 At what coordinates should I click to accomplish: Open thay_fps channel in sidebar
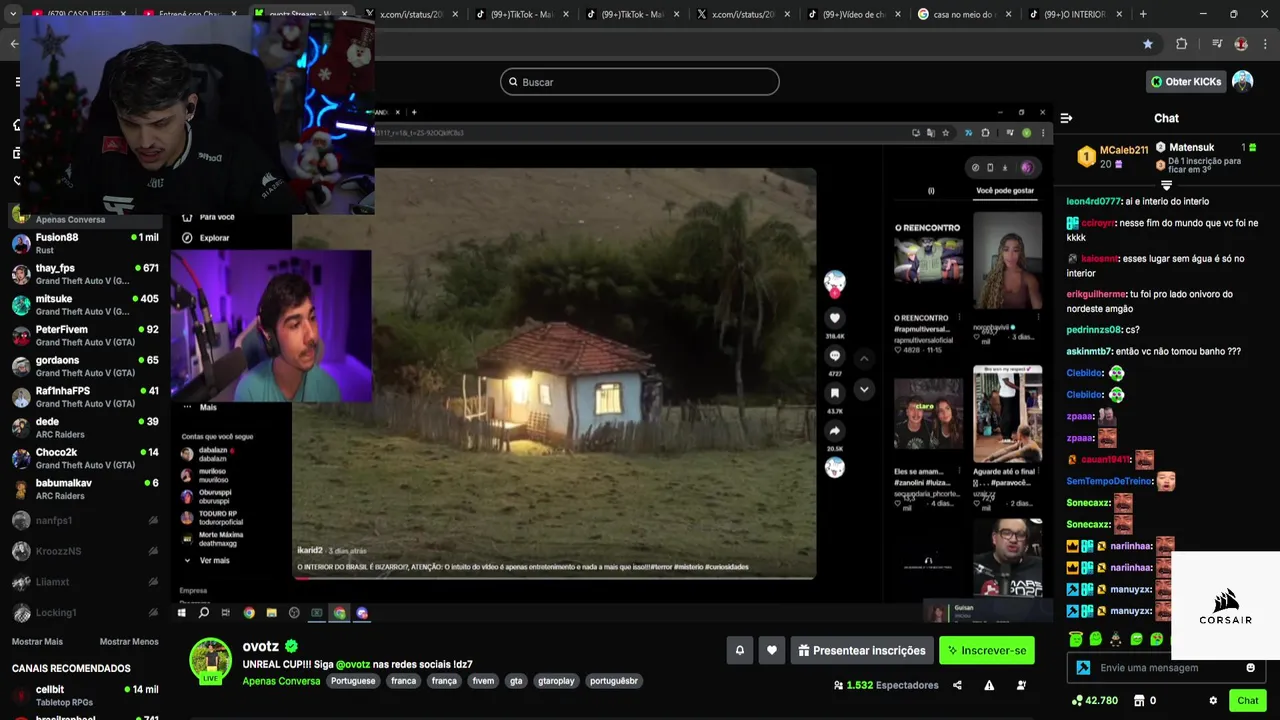point(85,274)
